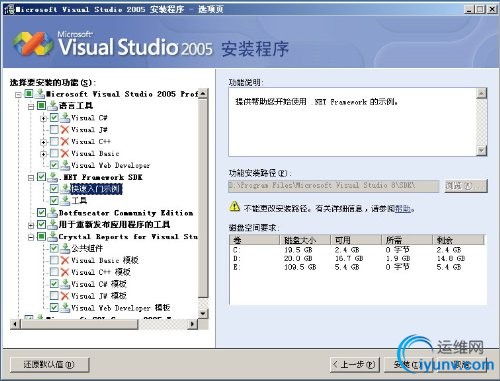Collapse the Microsoft Visual Studio 2005 root node
This screenshot has width=500, height=381.
(x=18, y=95)
